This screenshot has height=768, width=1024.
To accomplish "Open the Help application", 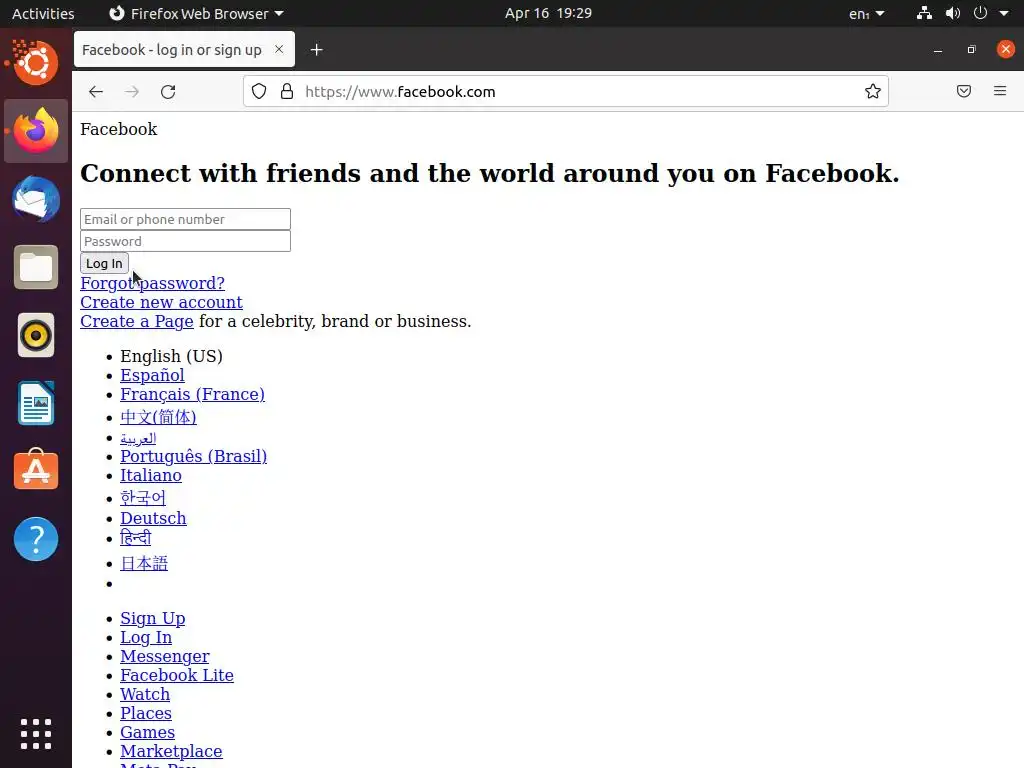I will point(36,539).
